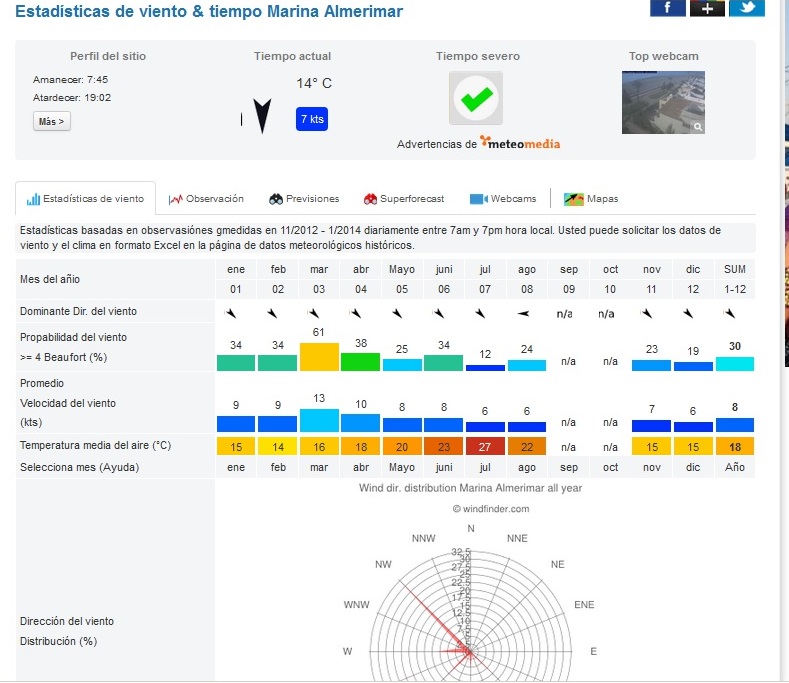Click the plus share icon
Viewport: 789px width, 683px height.
[x=707, y=8]
